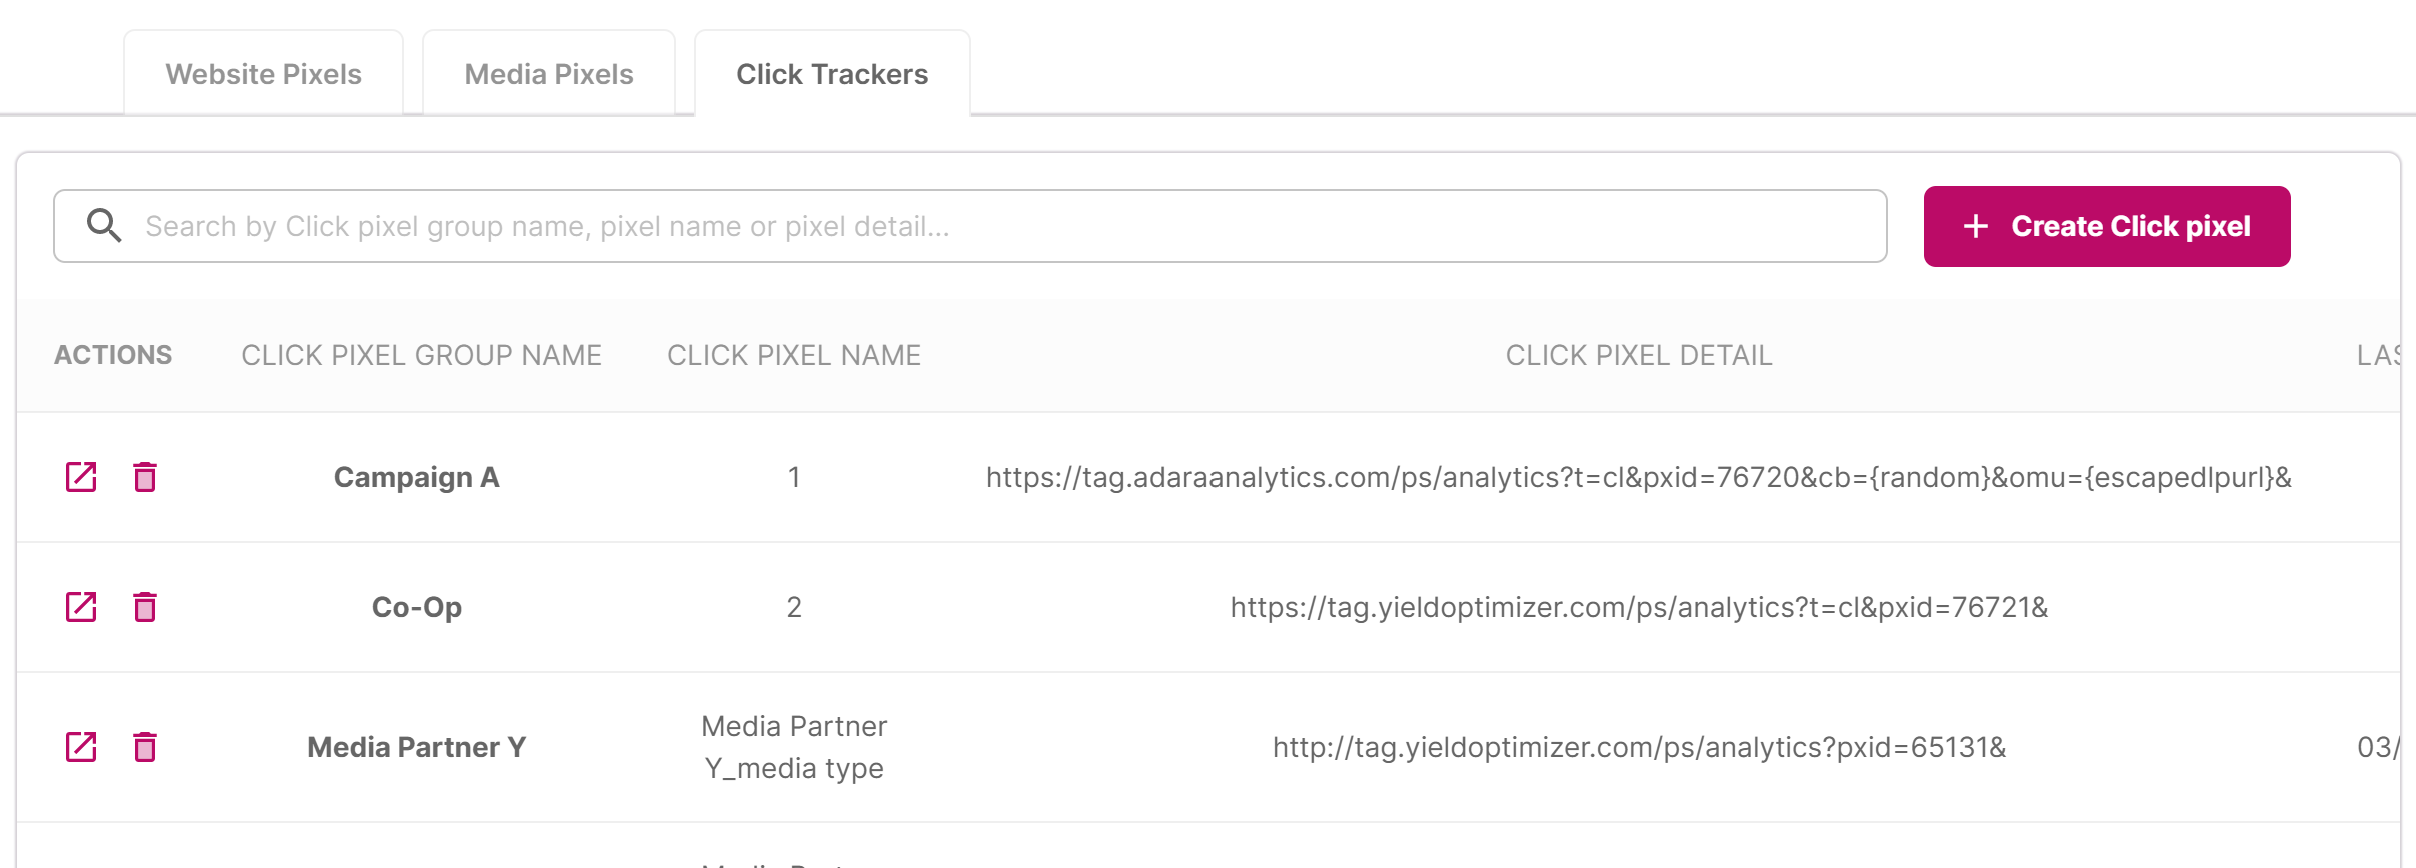This screenshot has height=868, width=2416.
Task: Click the ACTIONS column header
Action: pos(113,355)
